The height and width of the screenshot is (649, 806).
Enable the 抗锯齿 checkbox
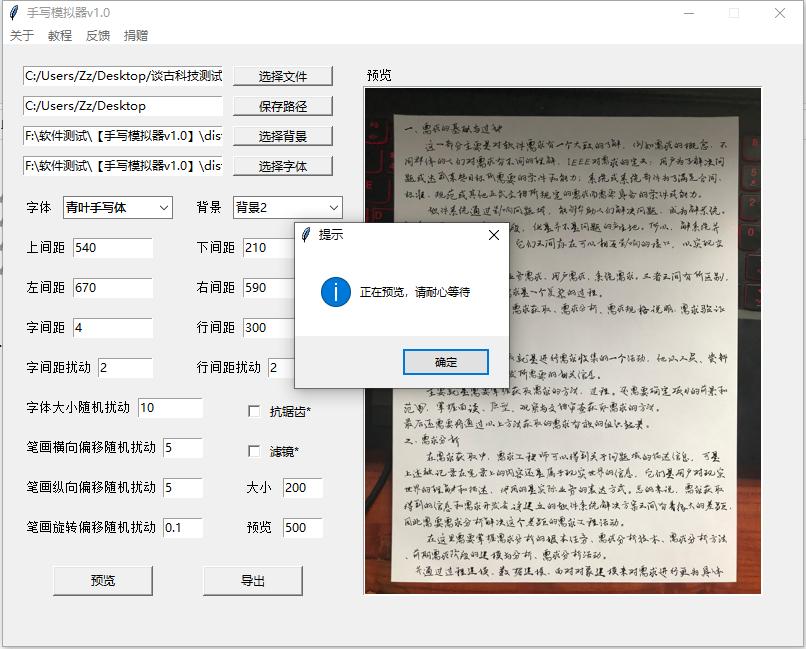point(254,411)
